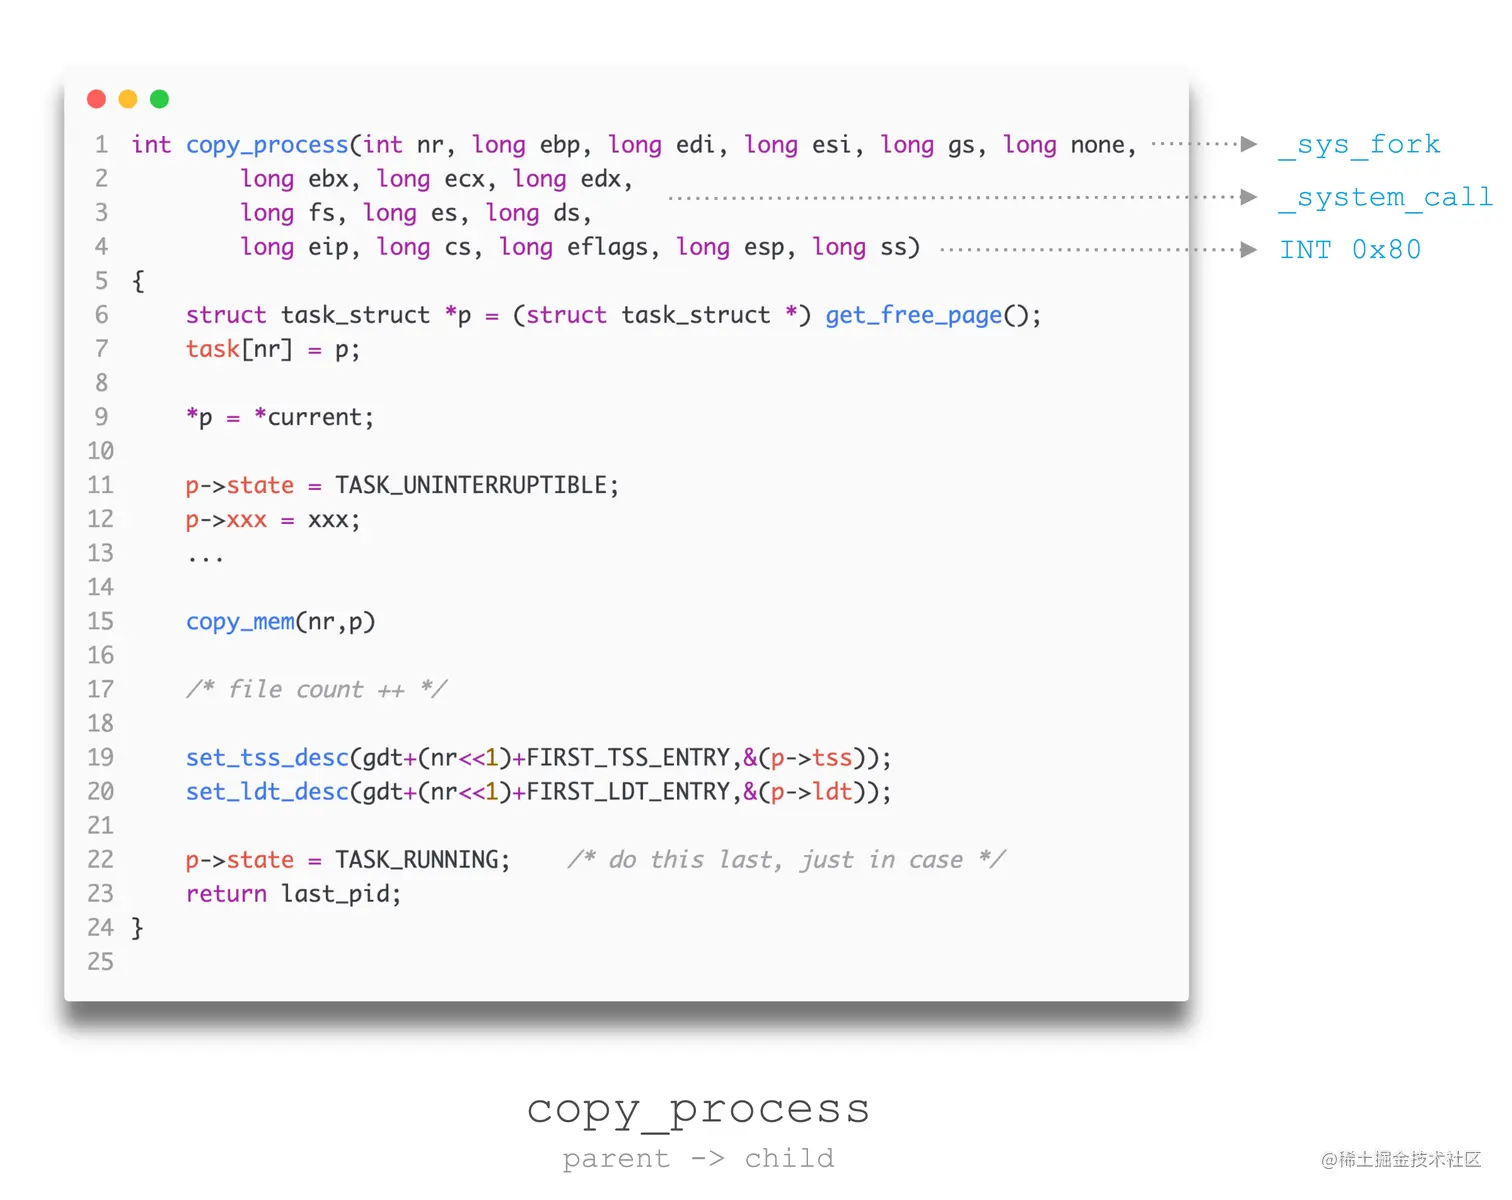Click the parameter 'none' on line 1
This screenshot has width=1512, height=1200.
1097,145
